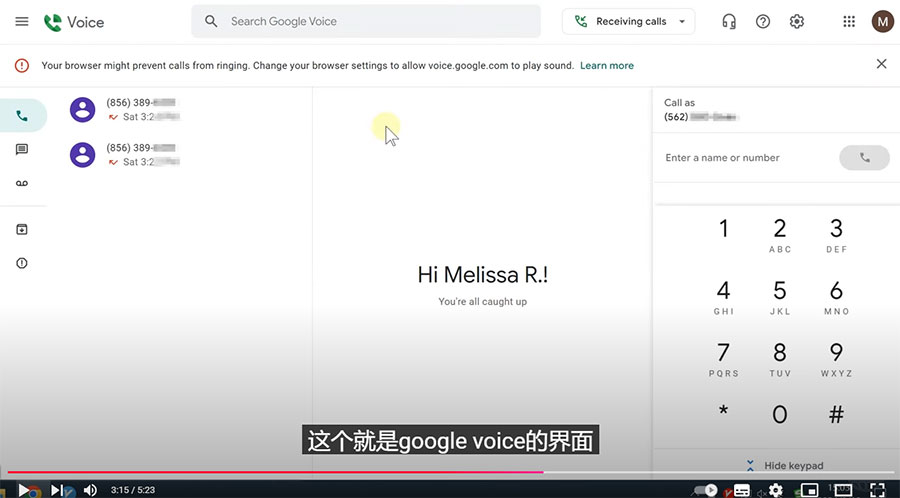Screen dimensions: 900x498
Task: Dial keypad digit 4 GHI
Action: click(724, 297)
